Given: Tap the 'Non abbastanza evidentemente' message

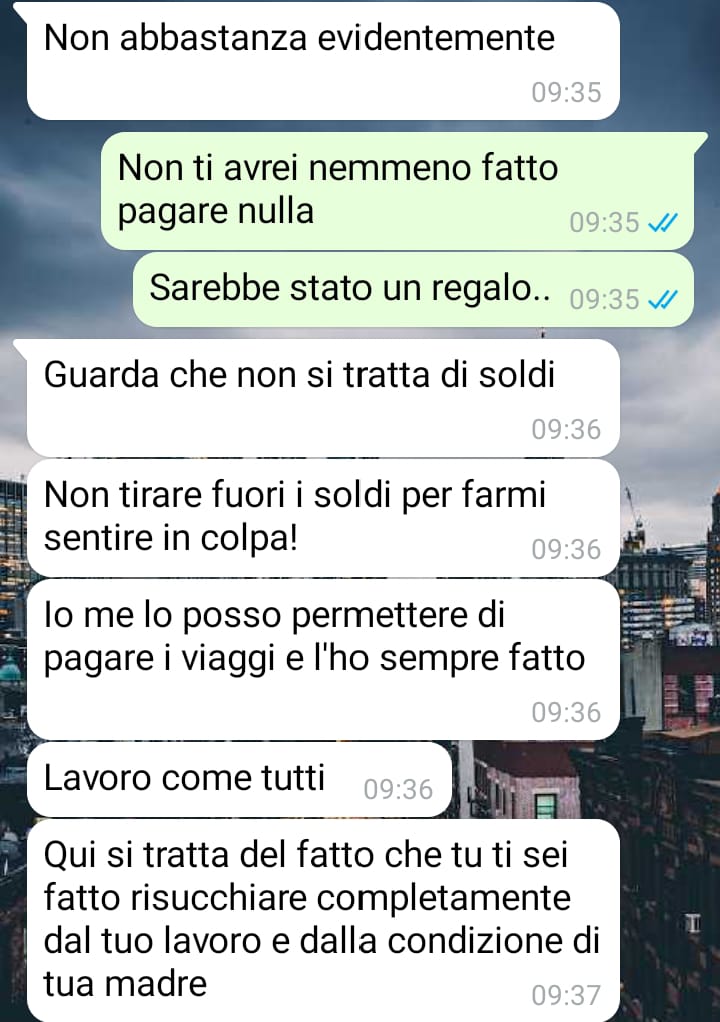Looking at the screenshot, I should pos(323,61).
